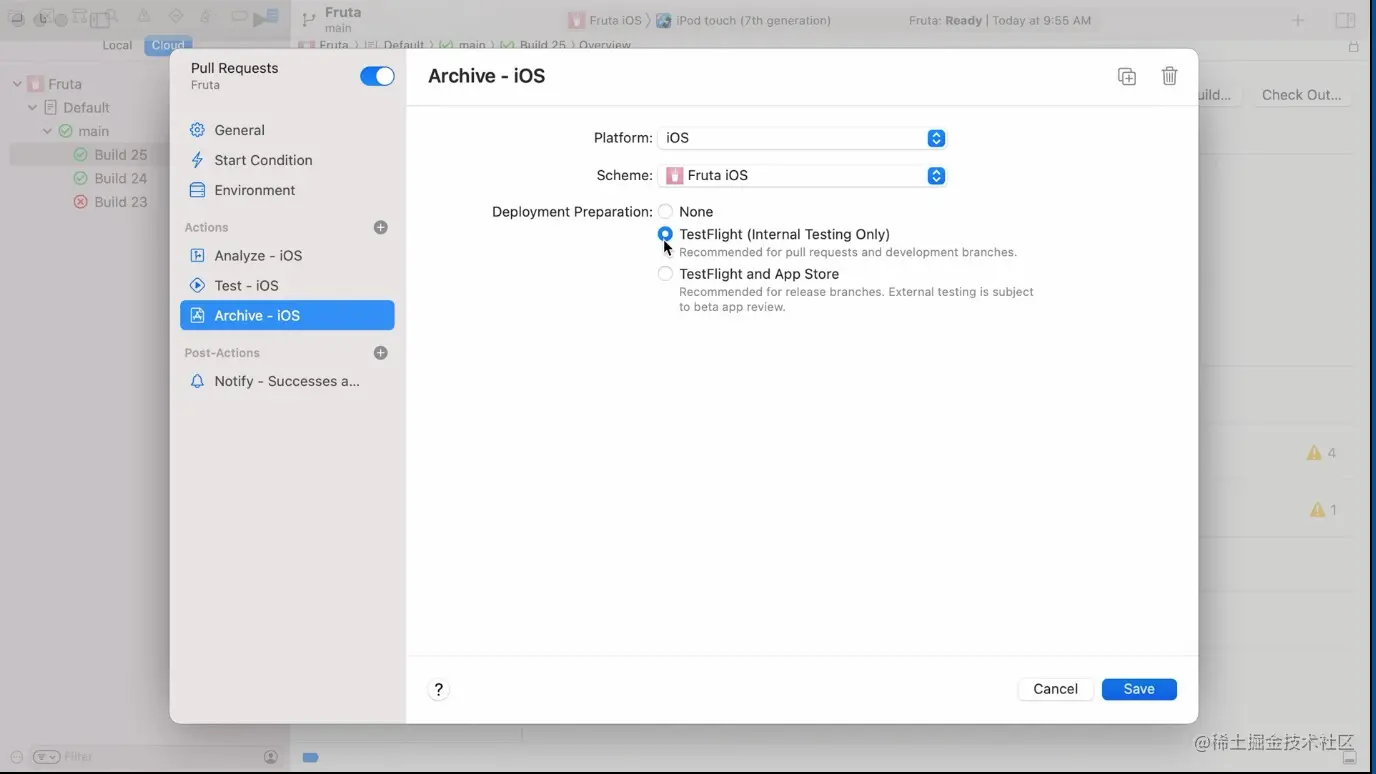Click iPod touch (7th generation) destination
Image resolution: width=1376 pixels, height=774 pixels.
743,20
